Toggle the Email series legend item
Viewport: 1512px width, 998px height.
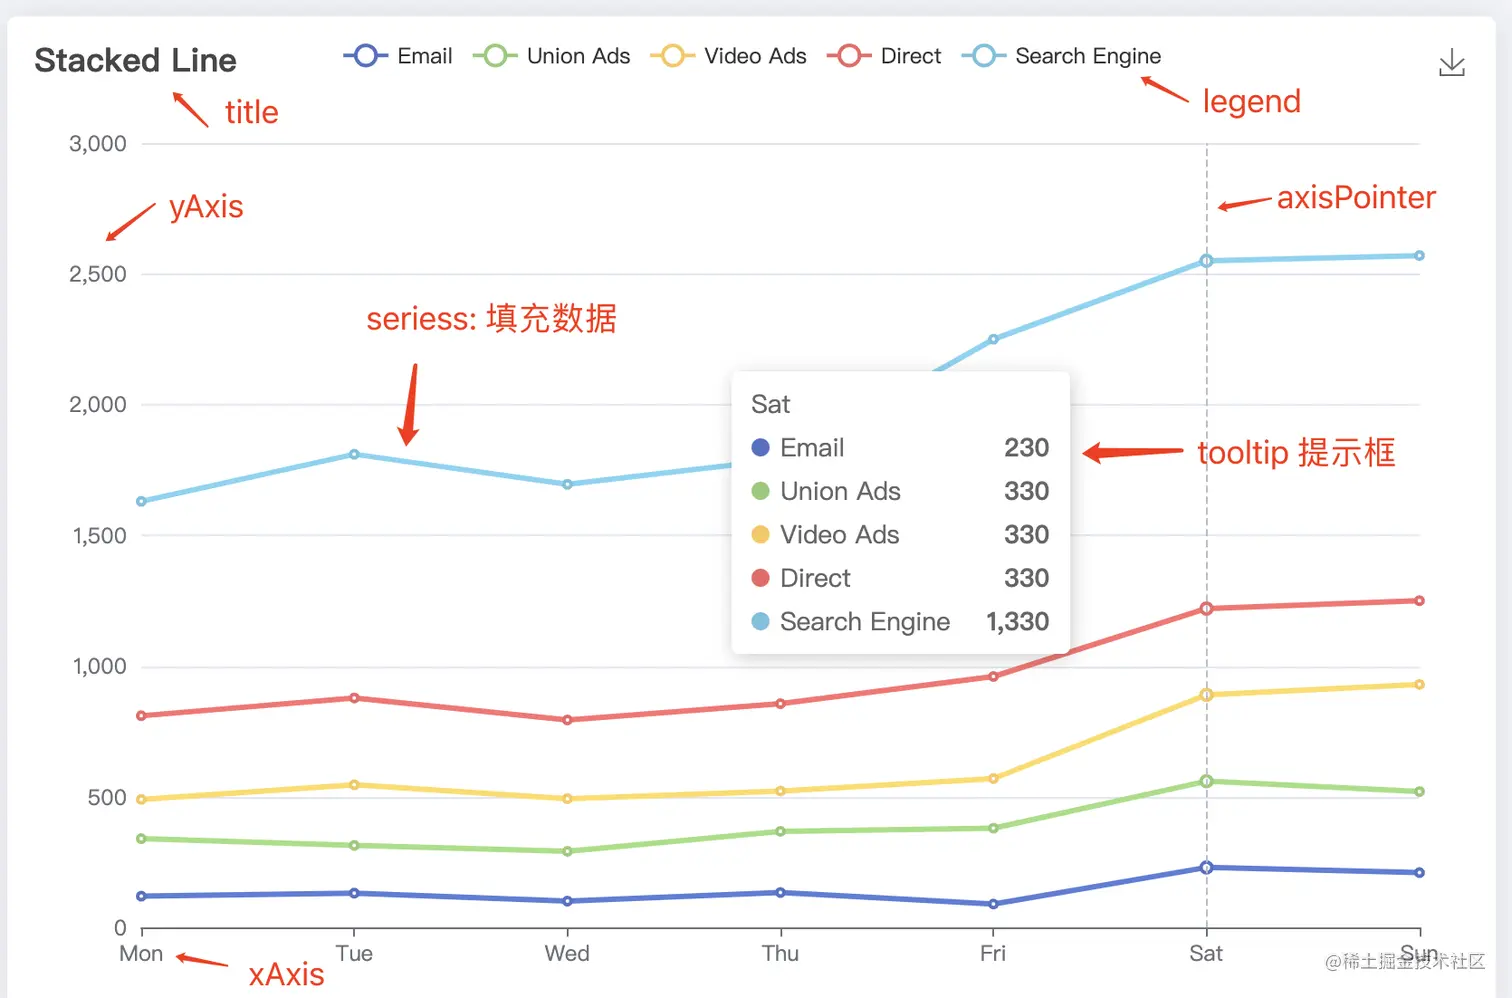tap(398, 56)
